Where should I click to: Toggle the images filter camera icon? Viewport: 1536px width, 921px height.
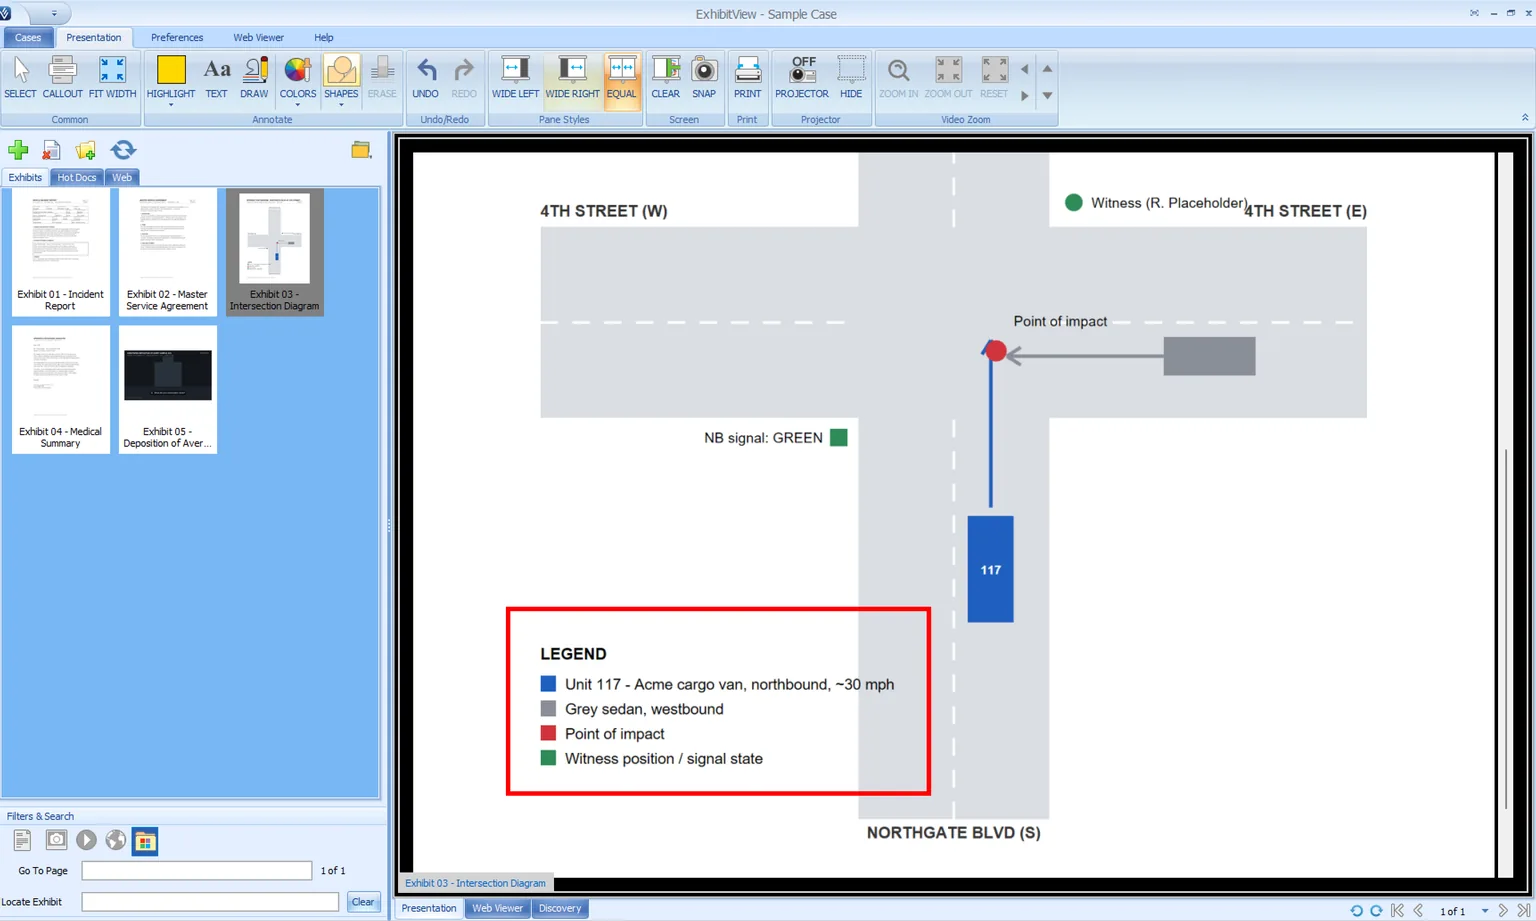(56, 840)
